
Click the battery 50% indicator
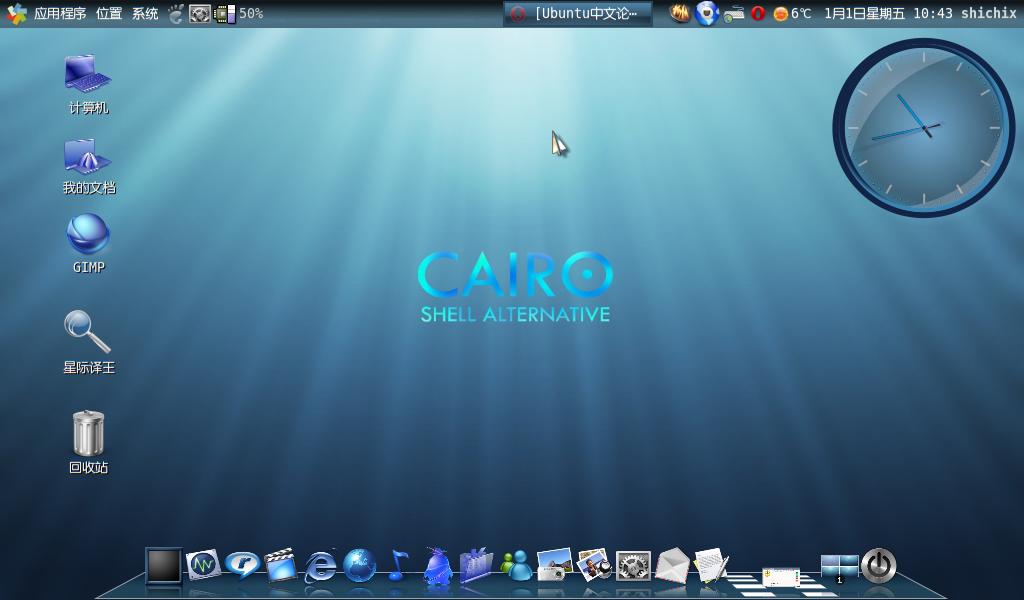[x=239, y=13]
